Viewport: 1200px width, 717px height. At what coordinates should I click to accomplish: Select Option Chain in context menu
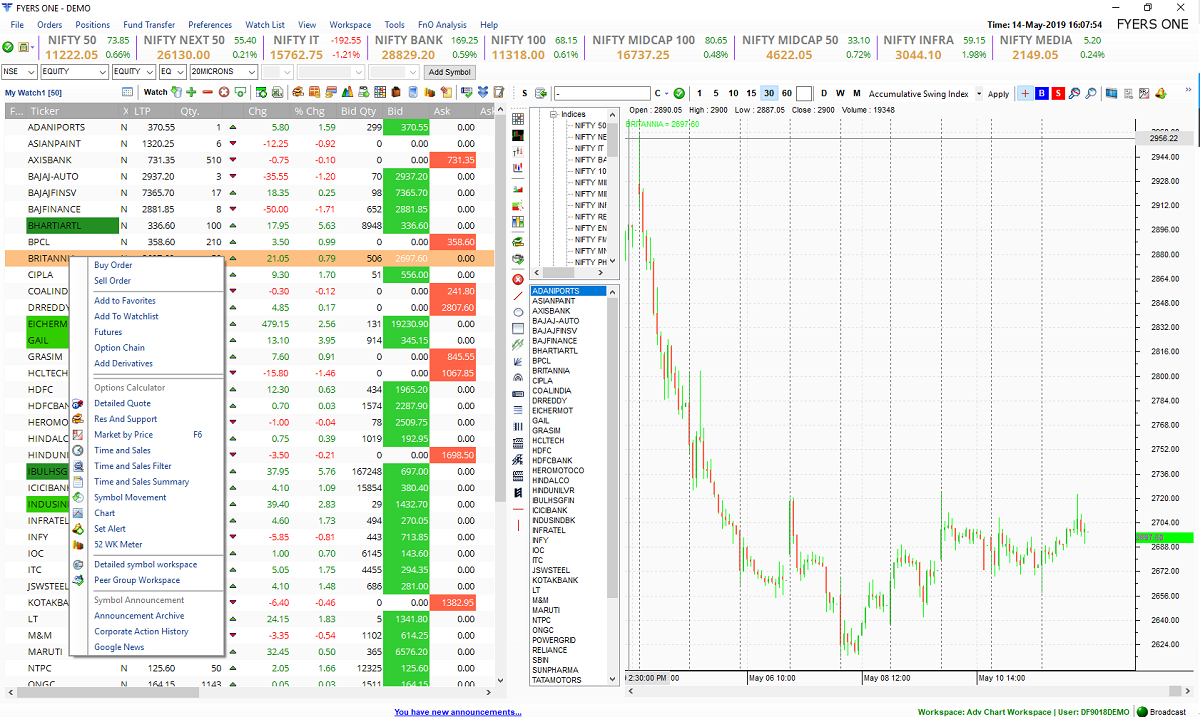[x=120, y=348]
